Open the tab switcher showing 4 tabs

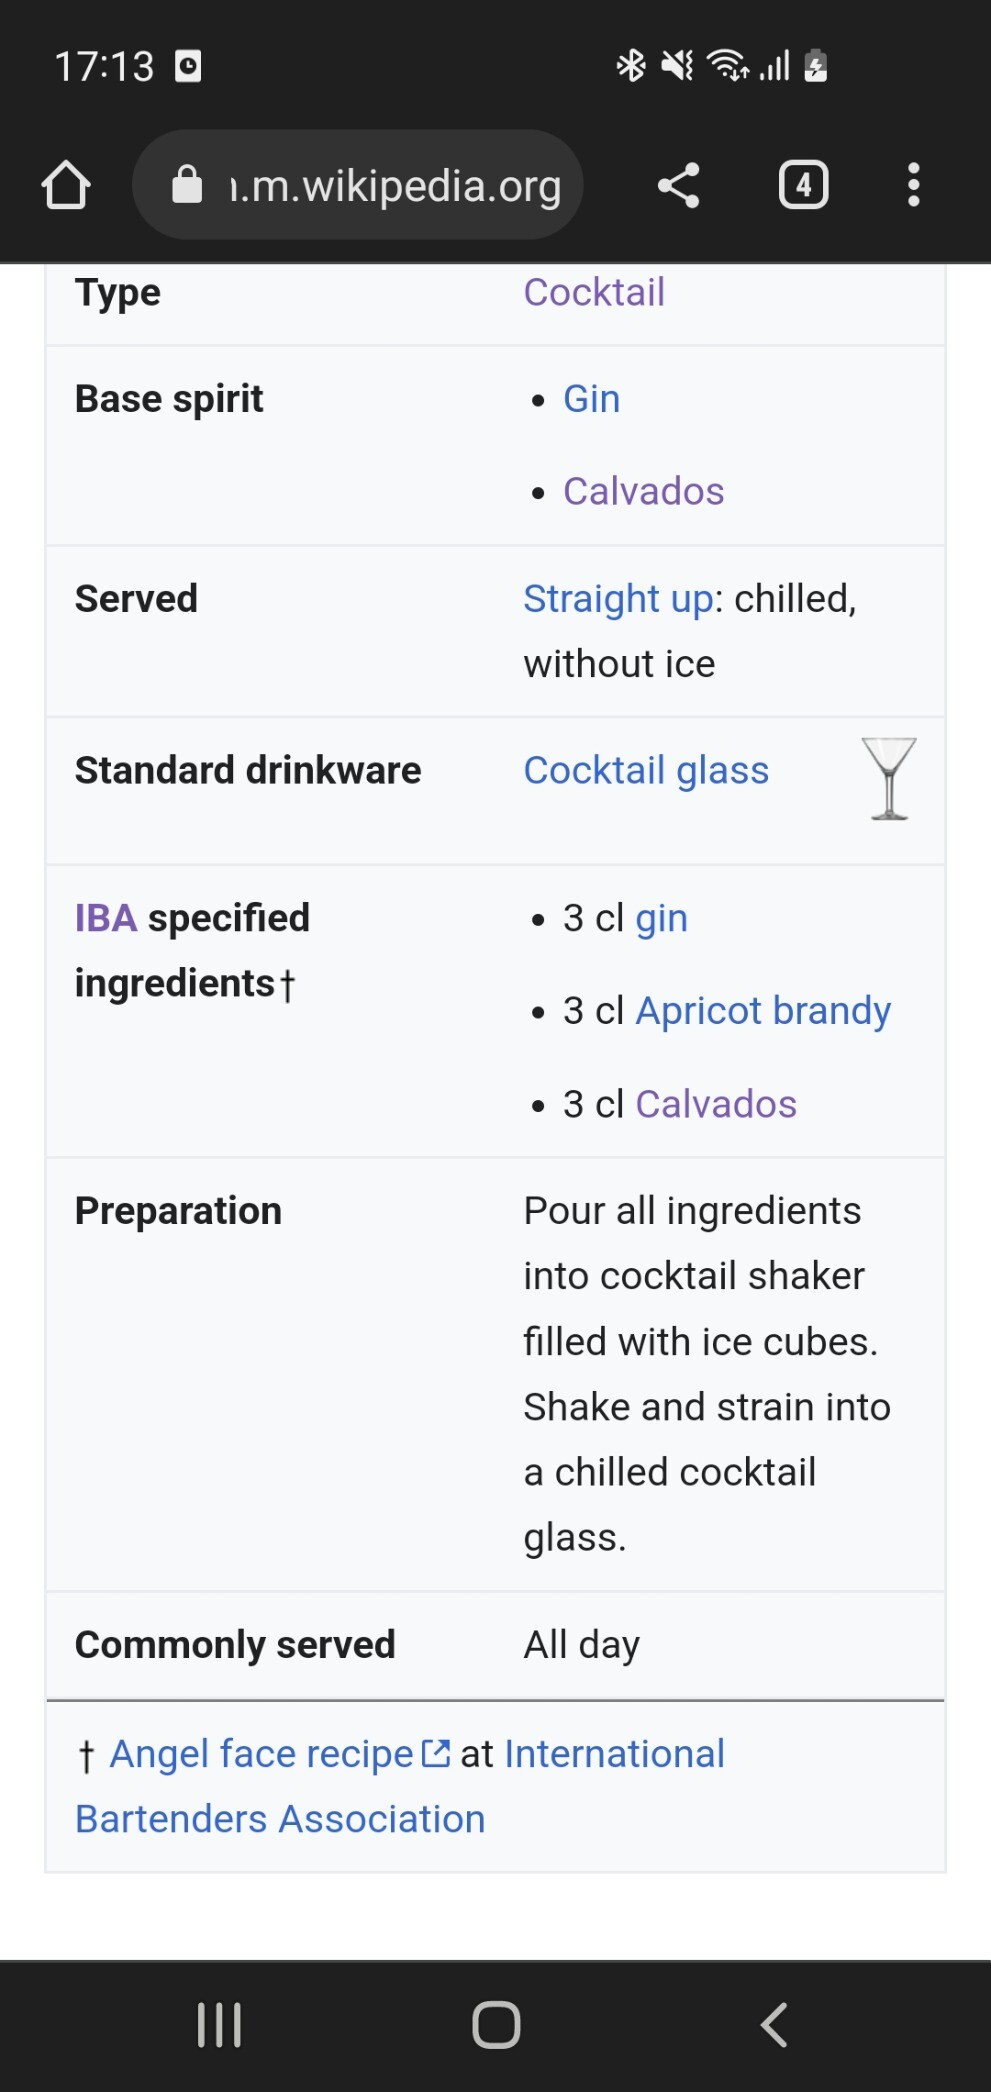pyautogui.click(x=803, y=185)
